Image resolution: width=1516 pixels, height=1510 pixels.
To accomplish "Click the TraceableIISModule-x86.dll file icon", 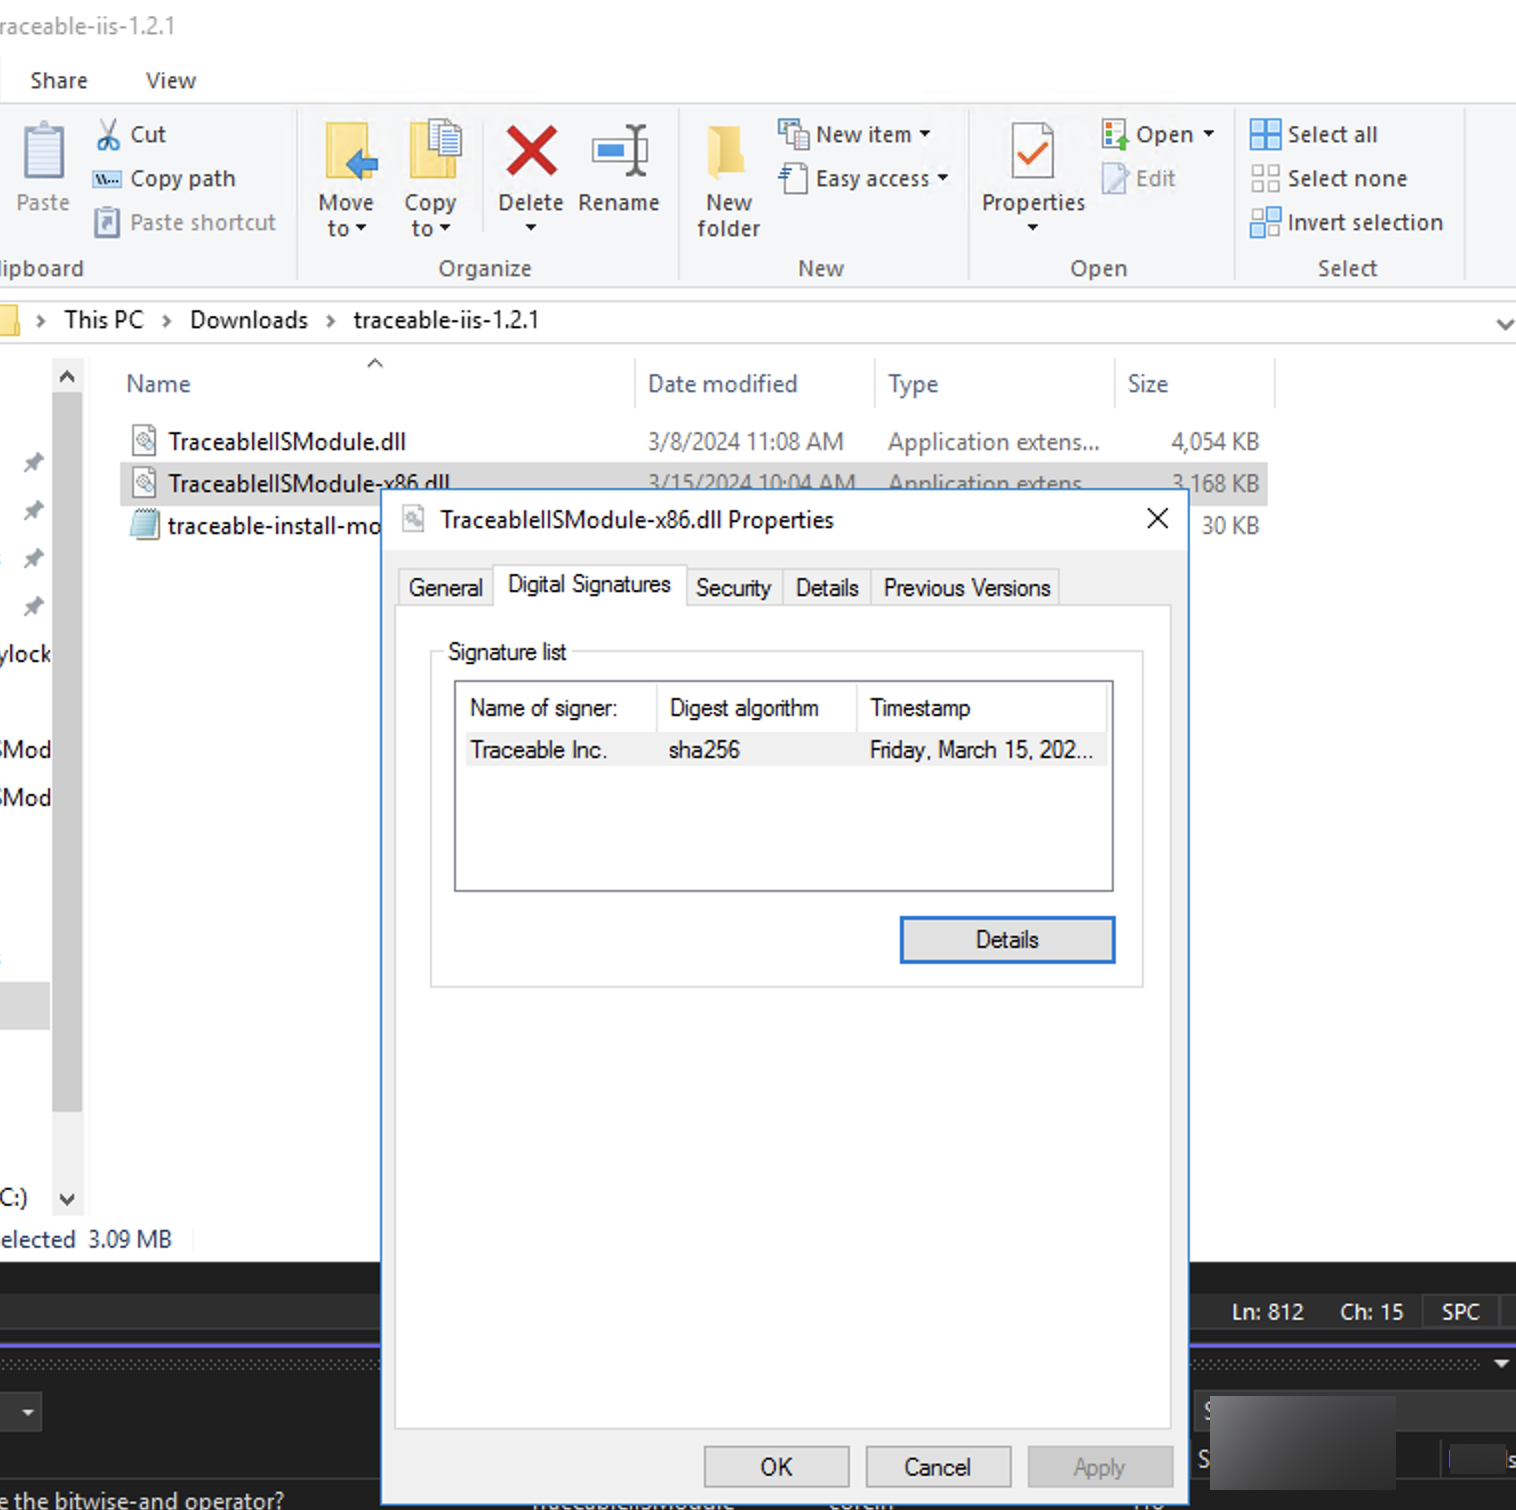I will coord(145,483).
